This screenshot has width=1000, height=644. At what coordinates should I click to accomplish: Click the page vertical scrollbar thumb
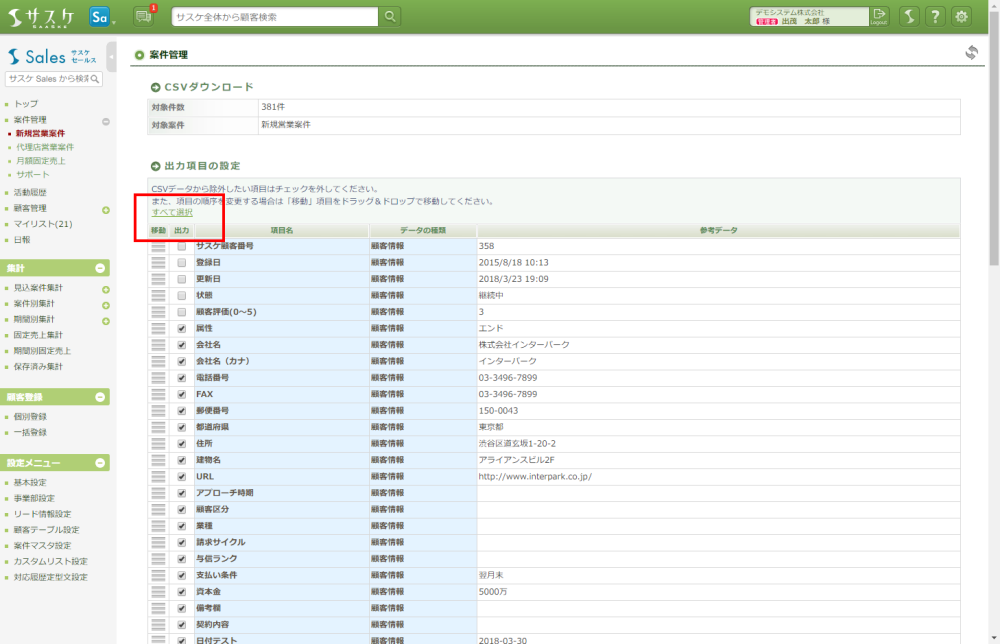[994, 137]
